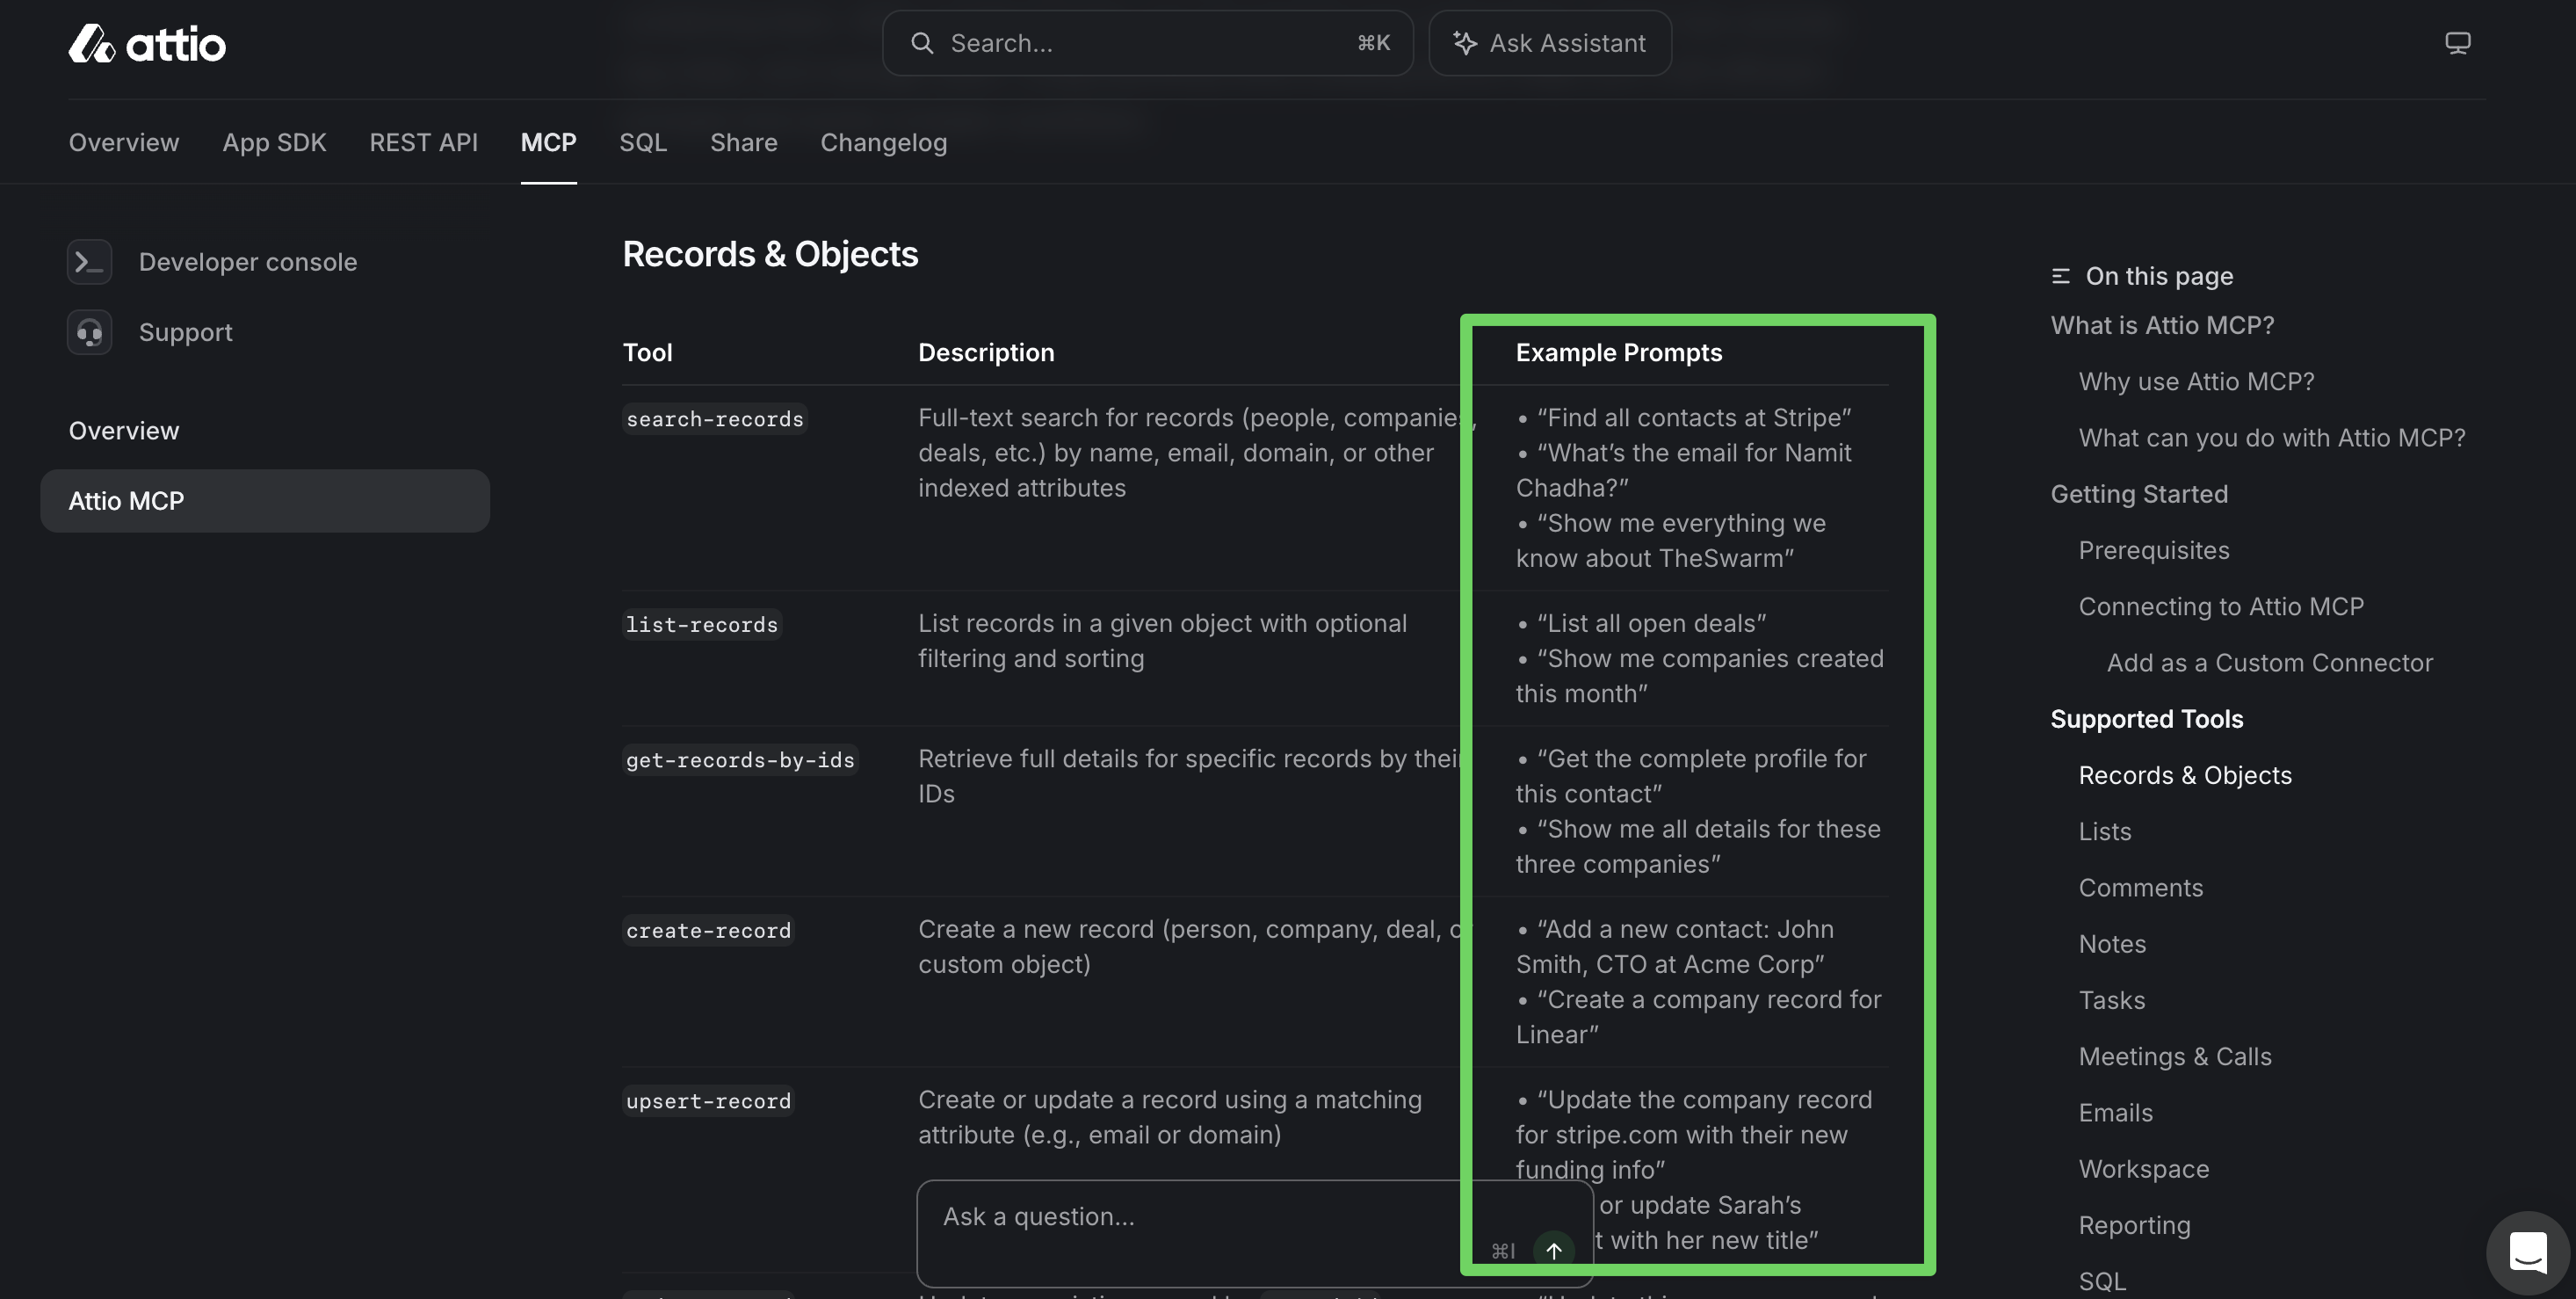Image resolution: width=2576 pixels, height=1299 pixels.
Task: Click "Create a company record for Linear" prompt
Action: pyautogui.click(x=1698, y=1017)
